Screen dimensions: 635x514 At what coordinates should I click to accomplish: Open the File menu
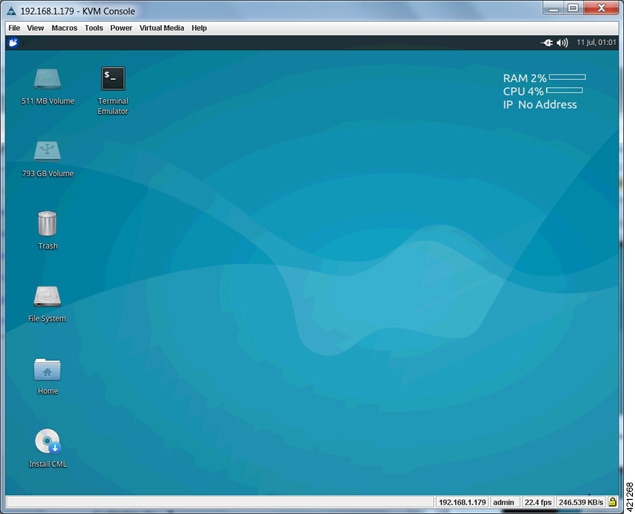(14, 28)
